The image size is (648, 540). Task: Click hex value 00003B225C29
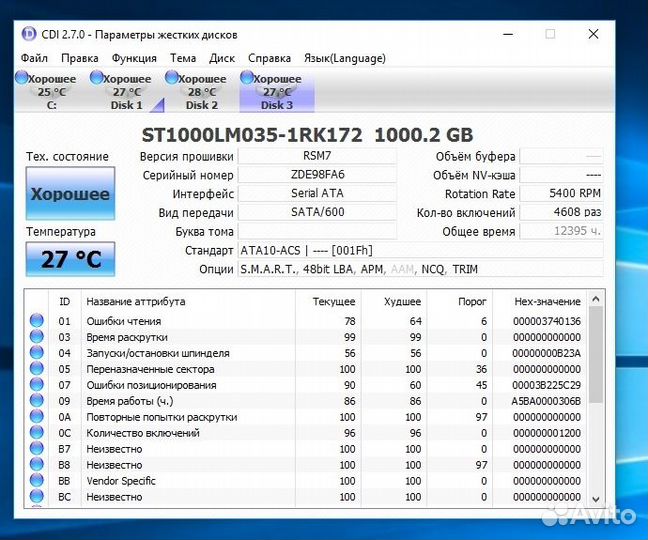(x=546, y=385)
